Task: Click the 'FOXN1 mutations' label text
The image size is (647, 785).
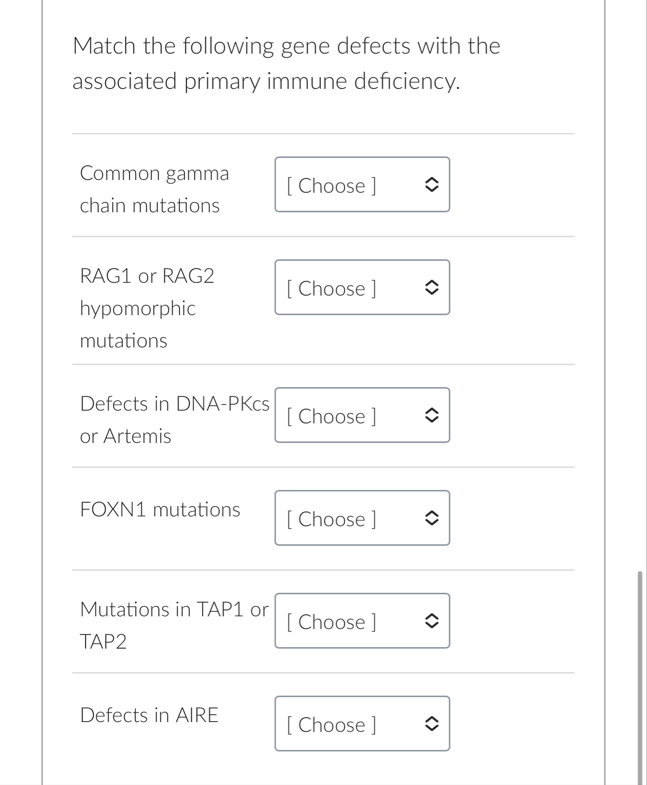Action: pos(160,510)
